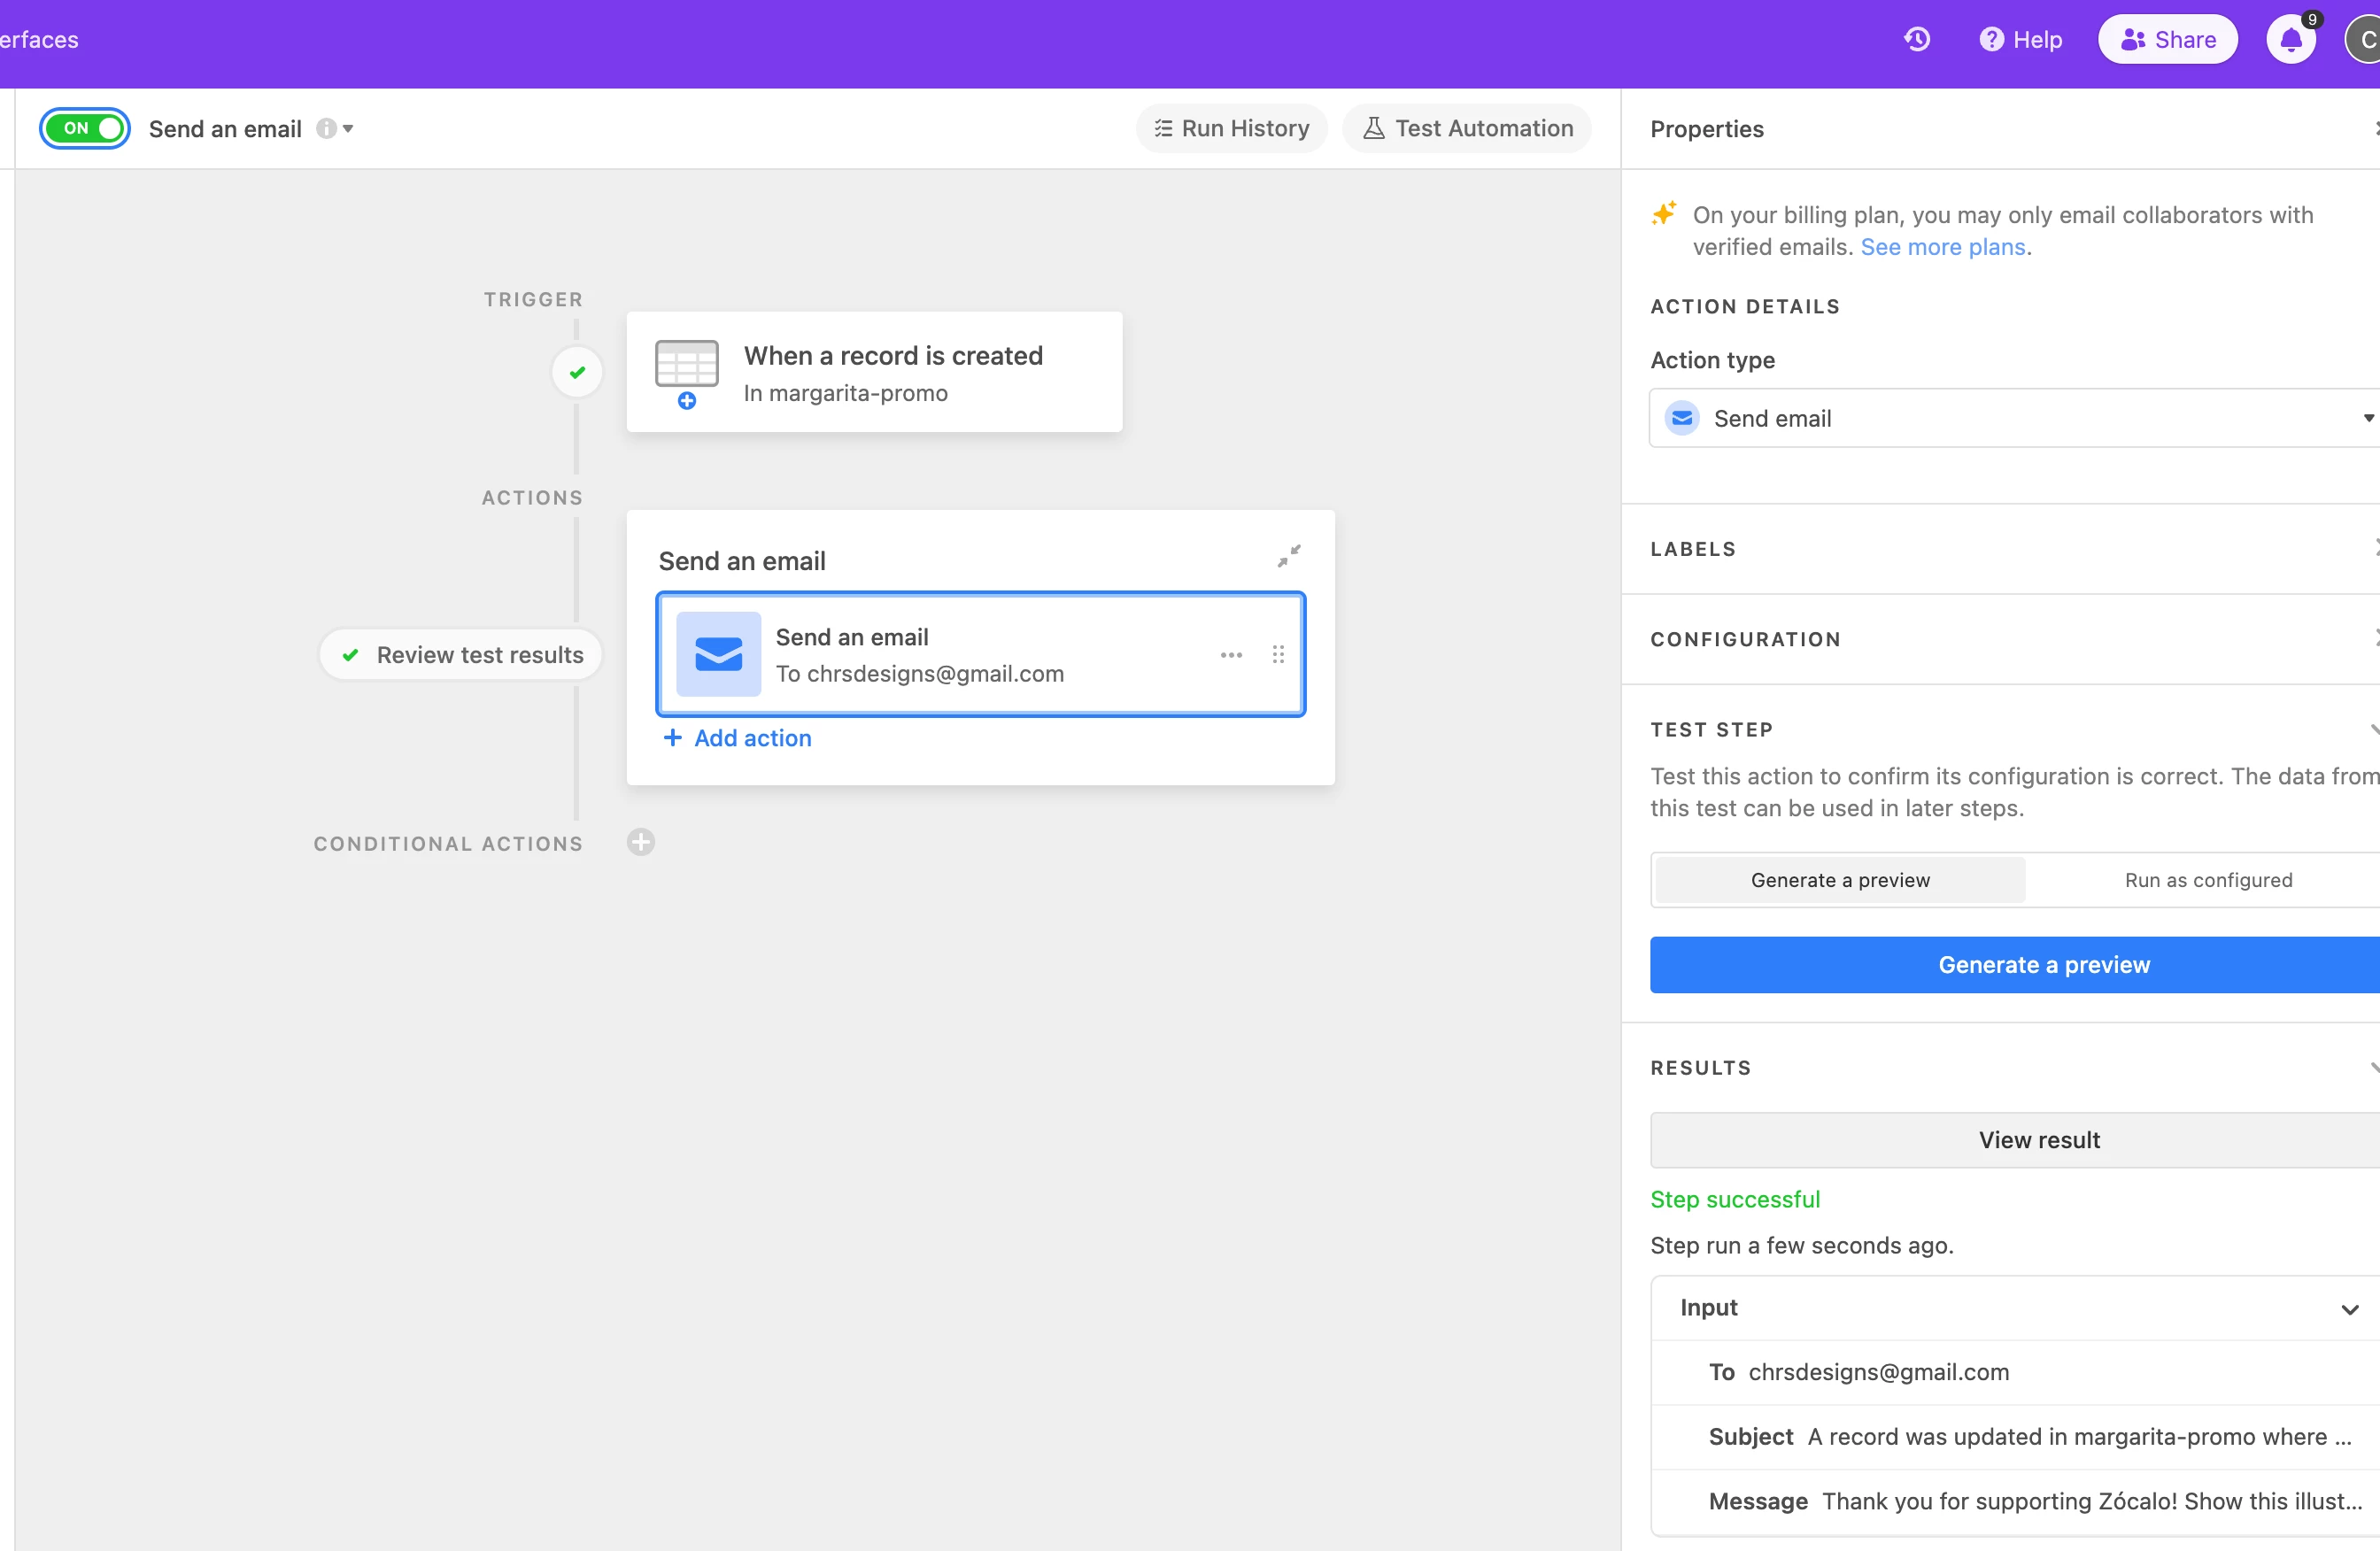The height and width of the screenshot is (1551, 2380).
Task: Click the drag handle on email action
Action: pos(1278,655)
